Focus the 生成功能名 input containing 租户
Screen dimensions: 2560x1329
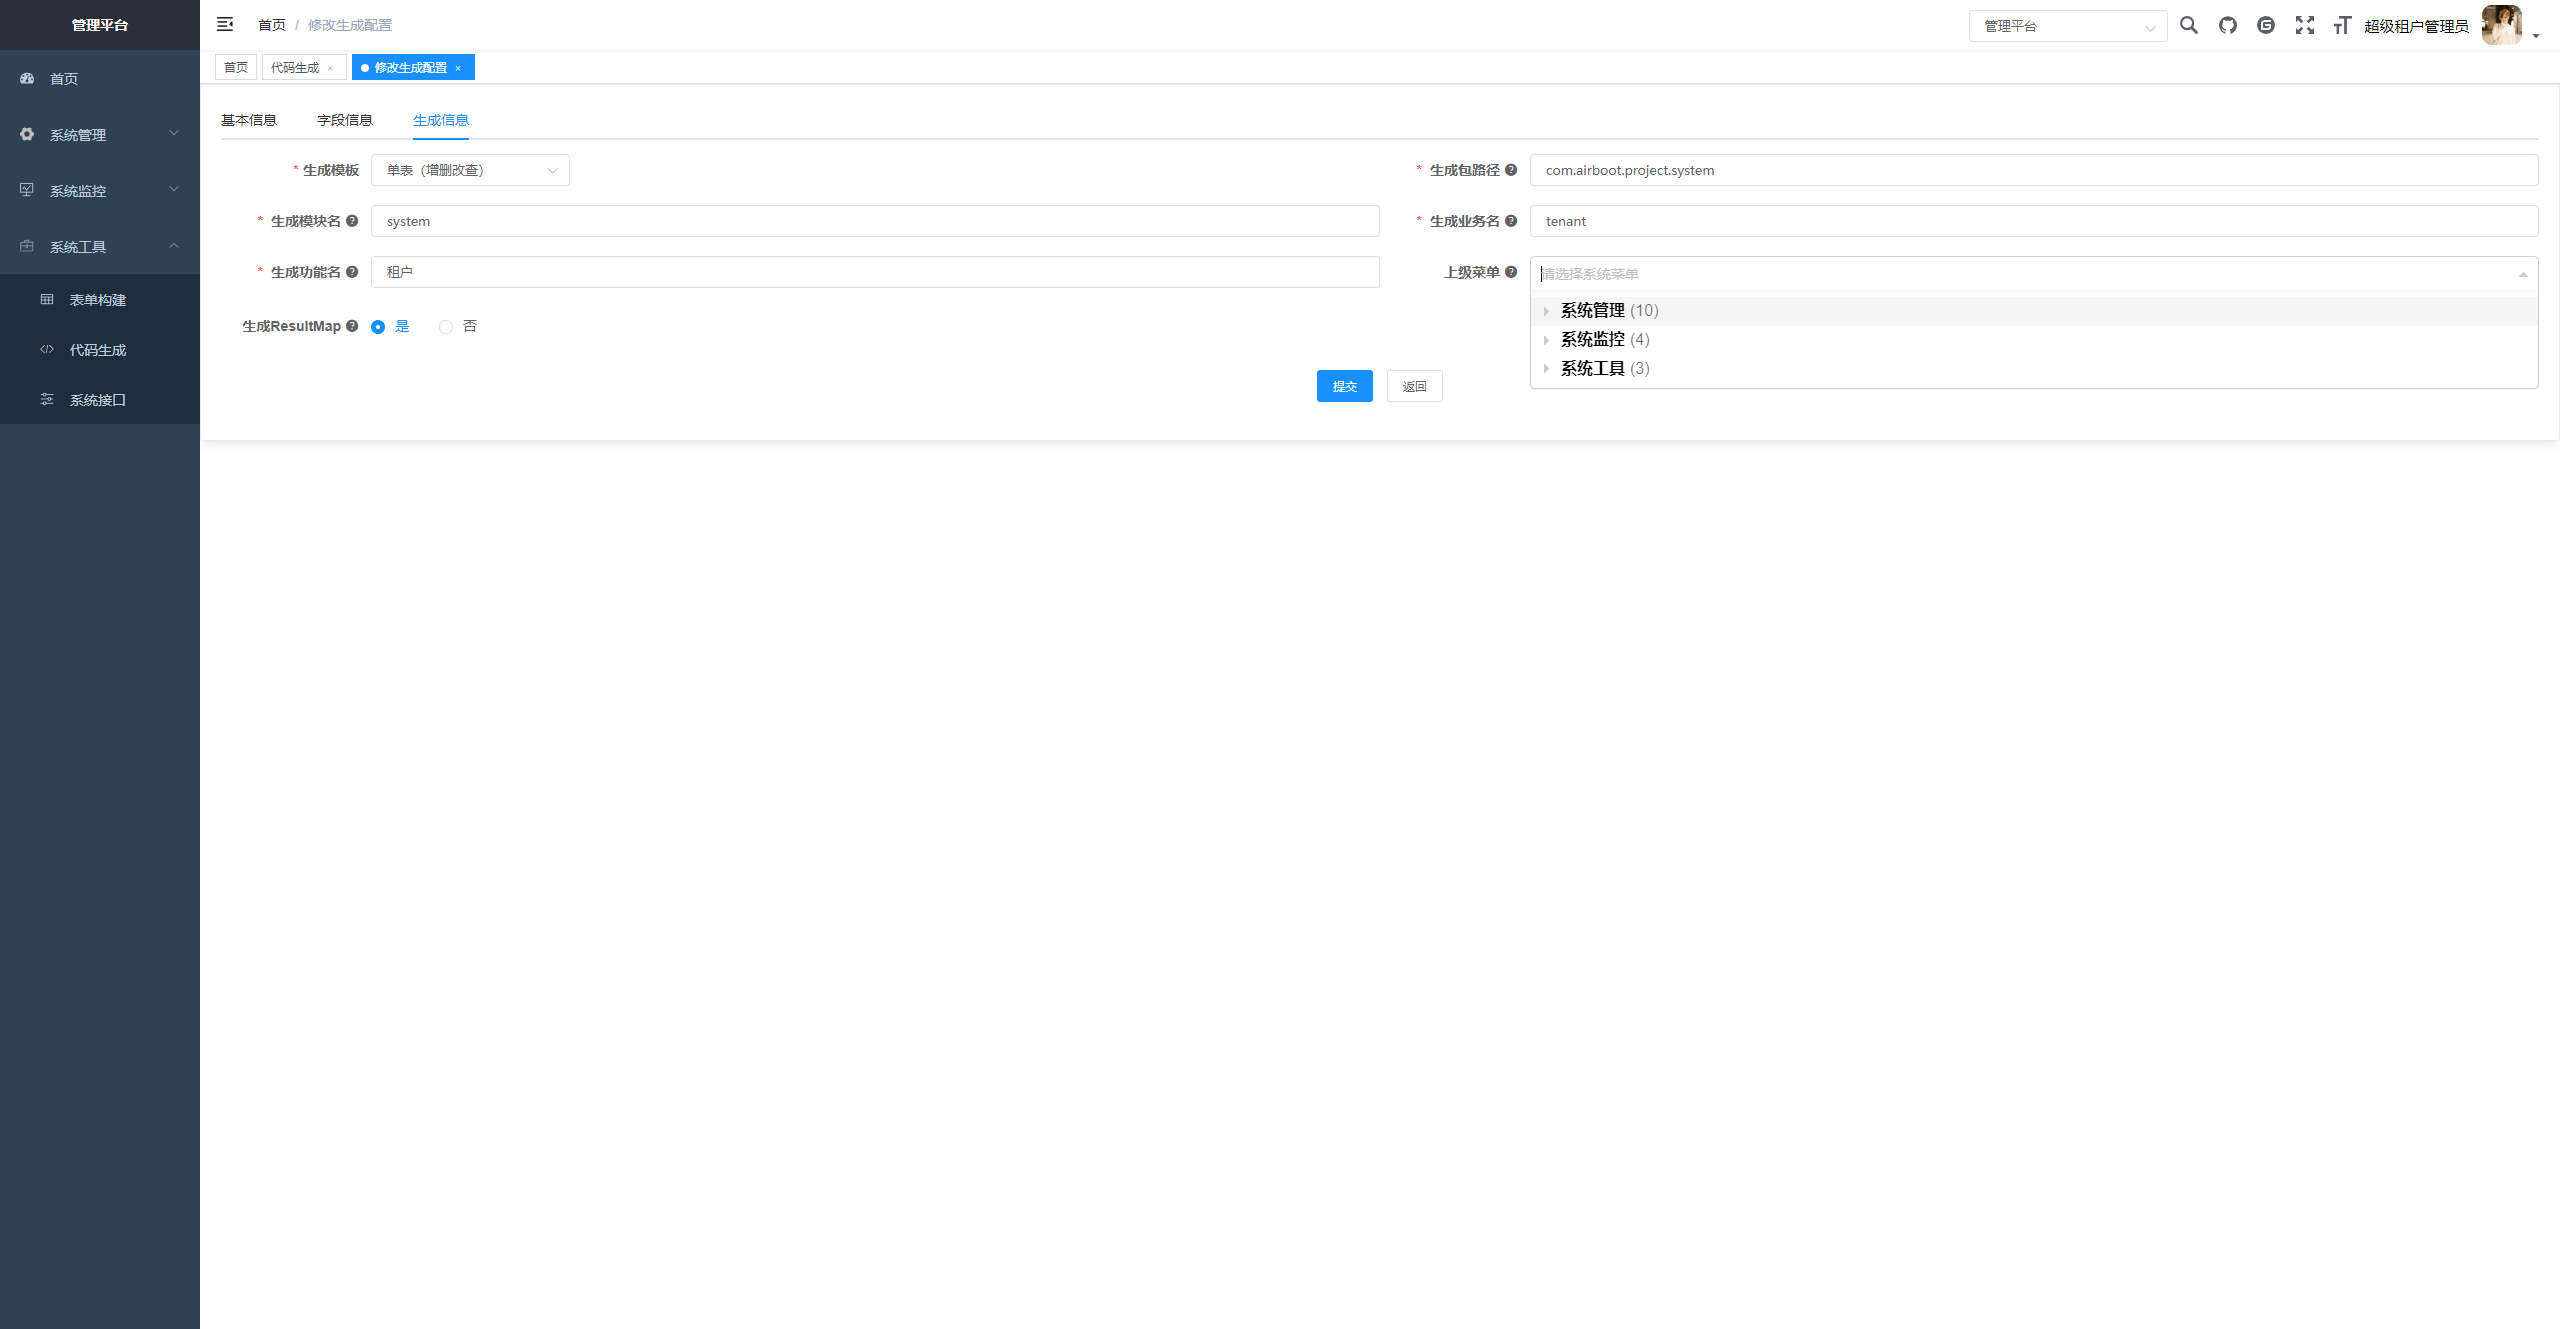pyautogui.click(x=875, y=272)
